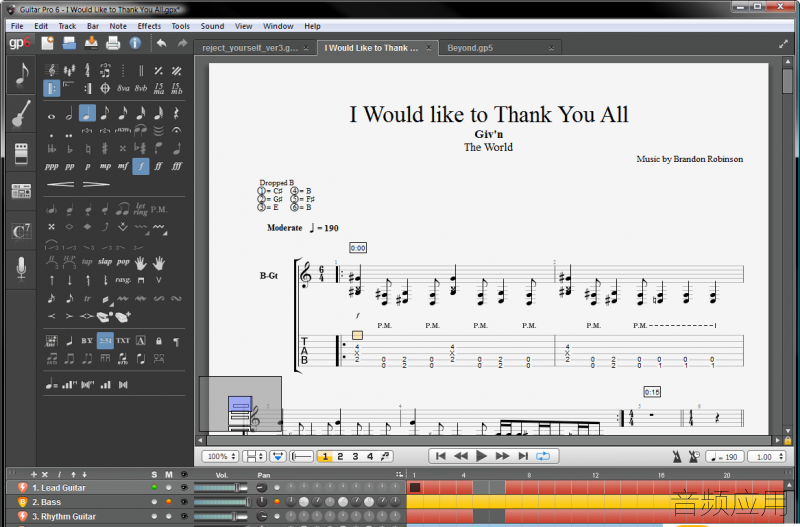Open the tempo 190 selector
The width and height of the screenshot is (800, 527).
click(724, 457)
